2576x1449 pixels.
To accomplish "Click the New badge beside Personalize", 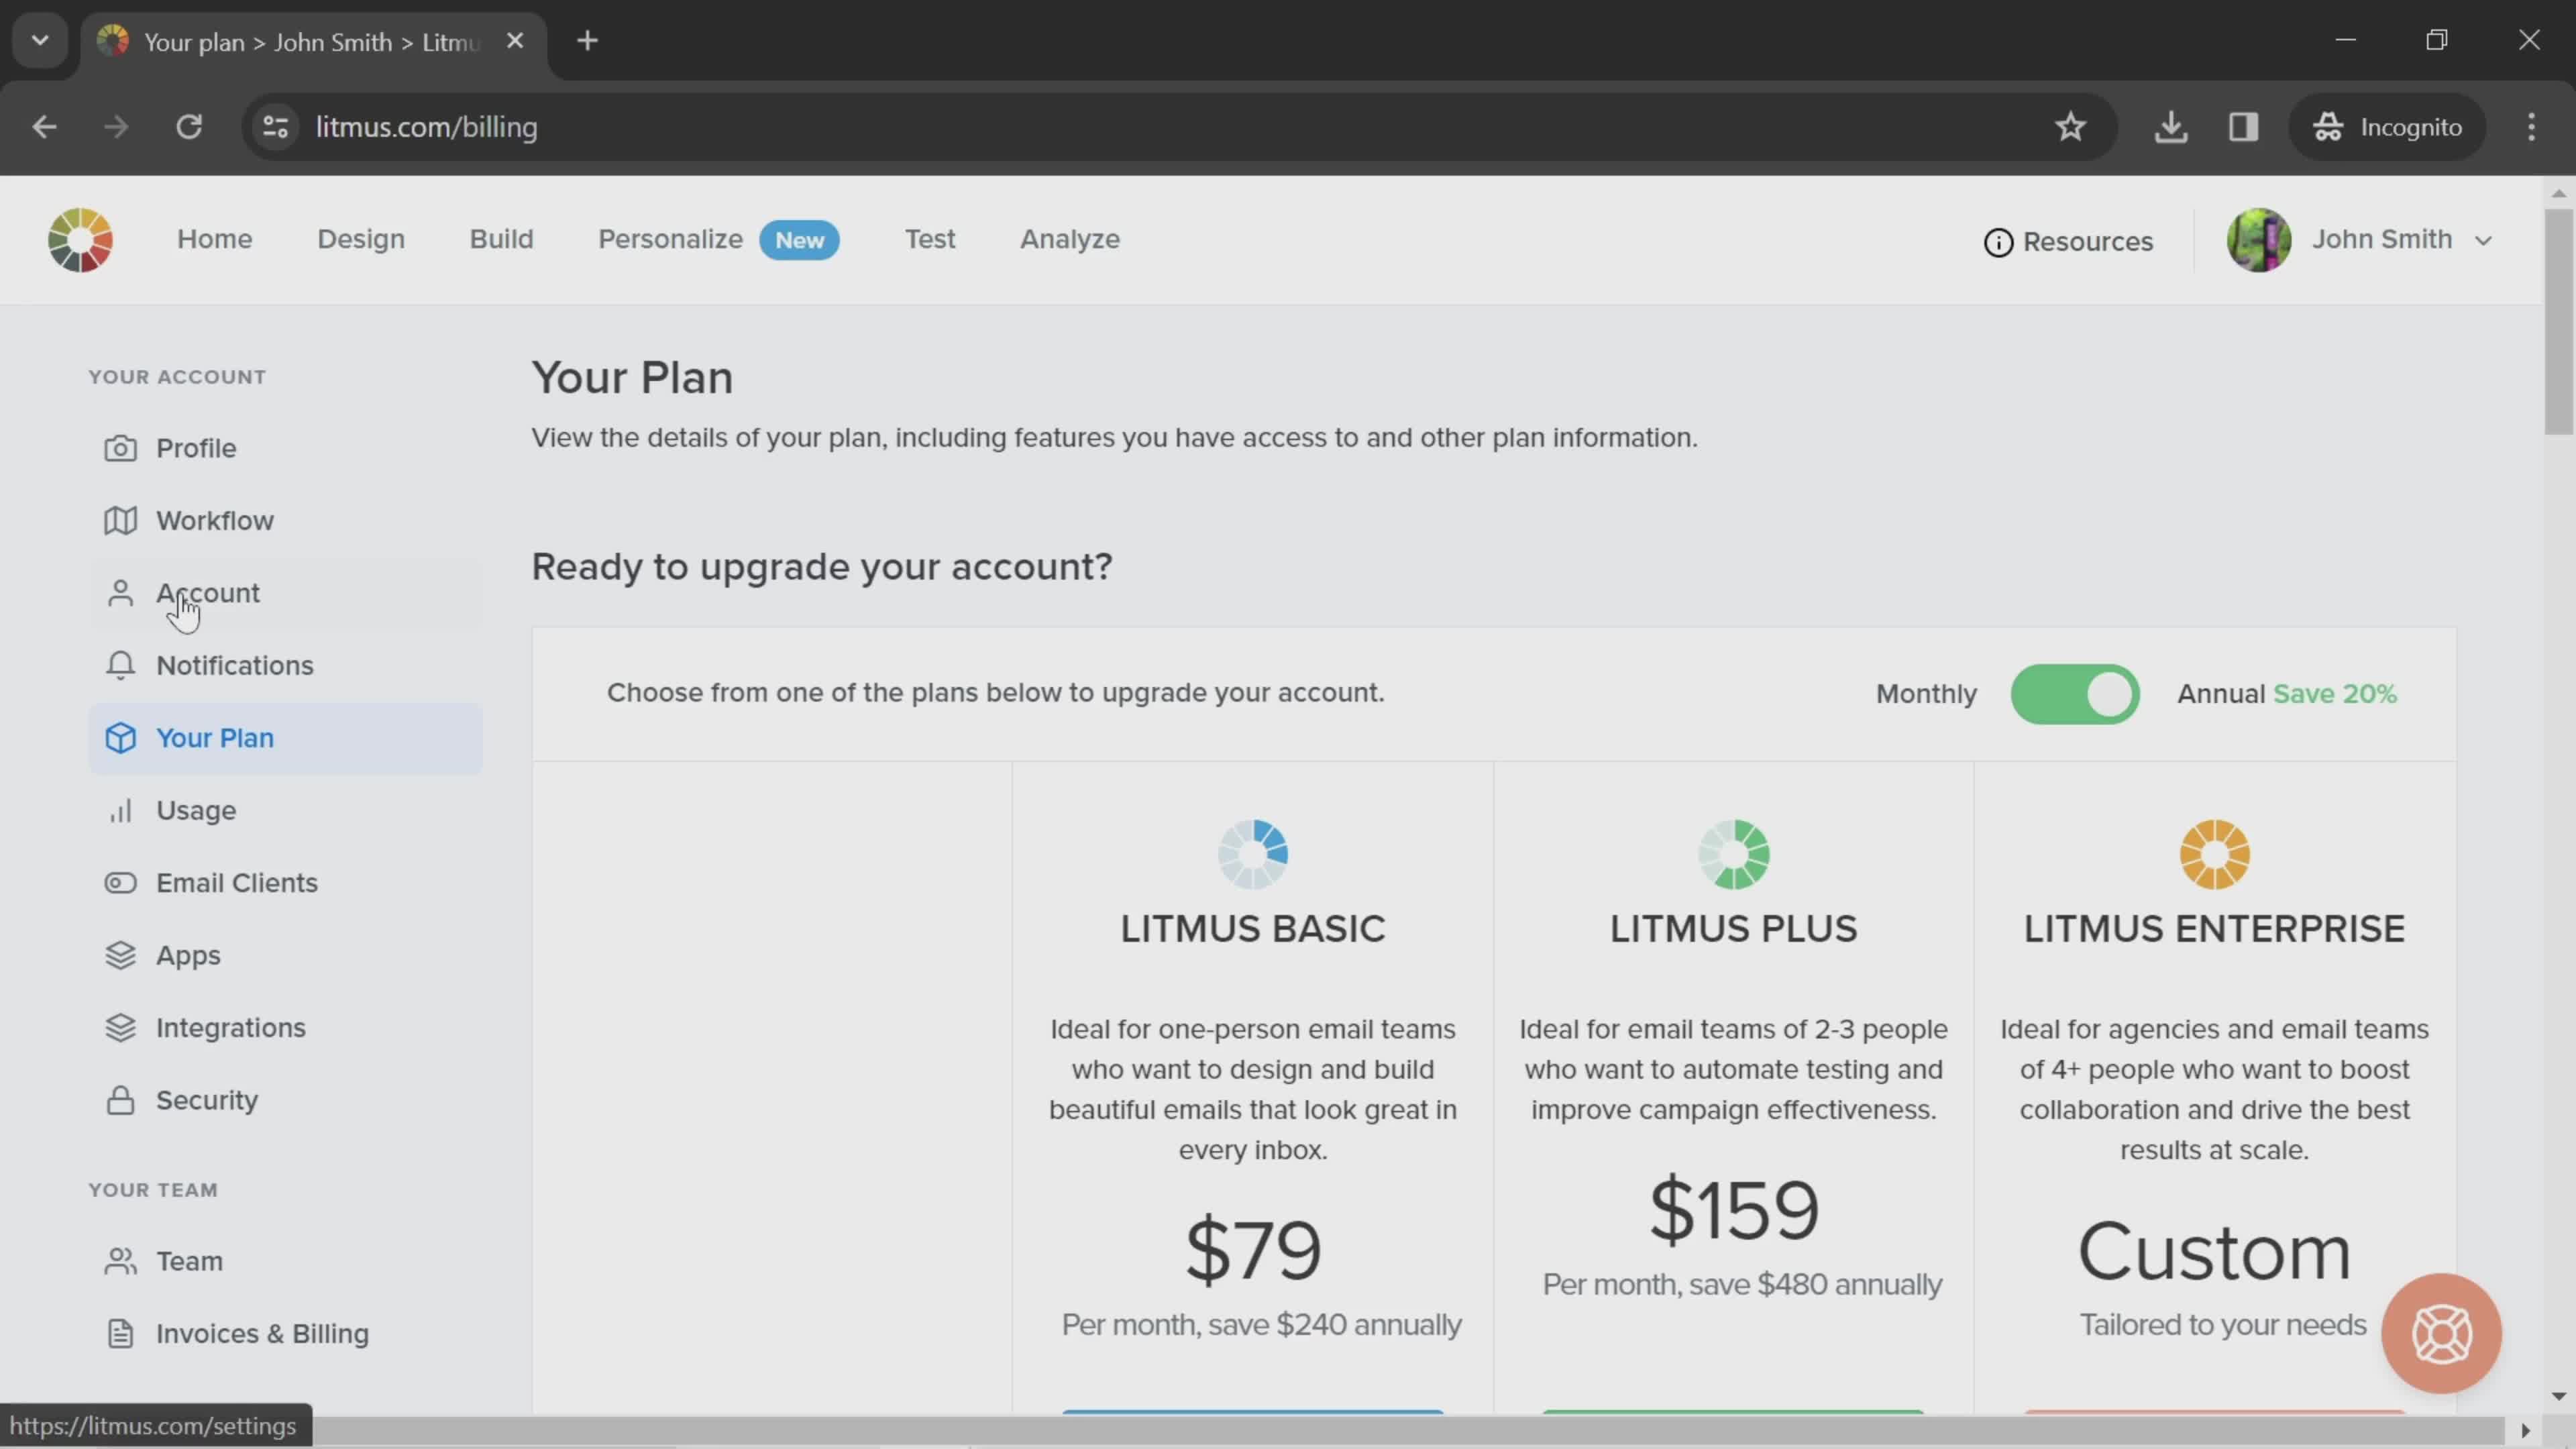I will point(800,240).
